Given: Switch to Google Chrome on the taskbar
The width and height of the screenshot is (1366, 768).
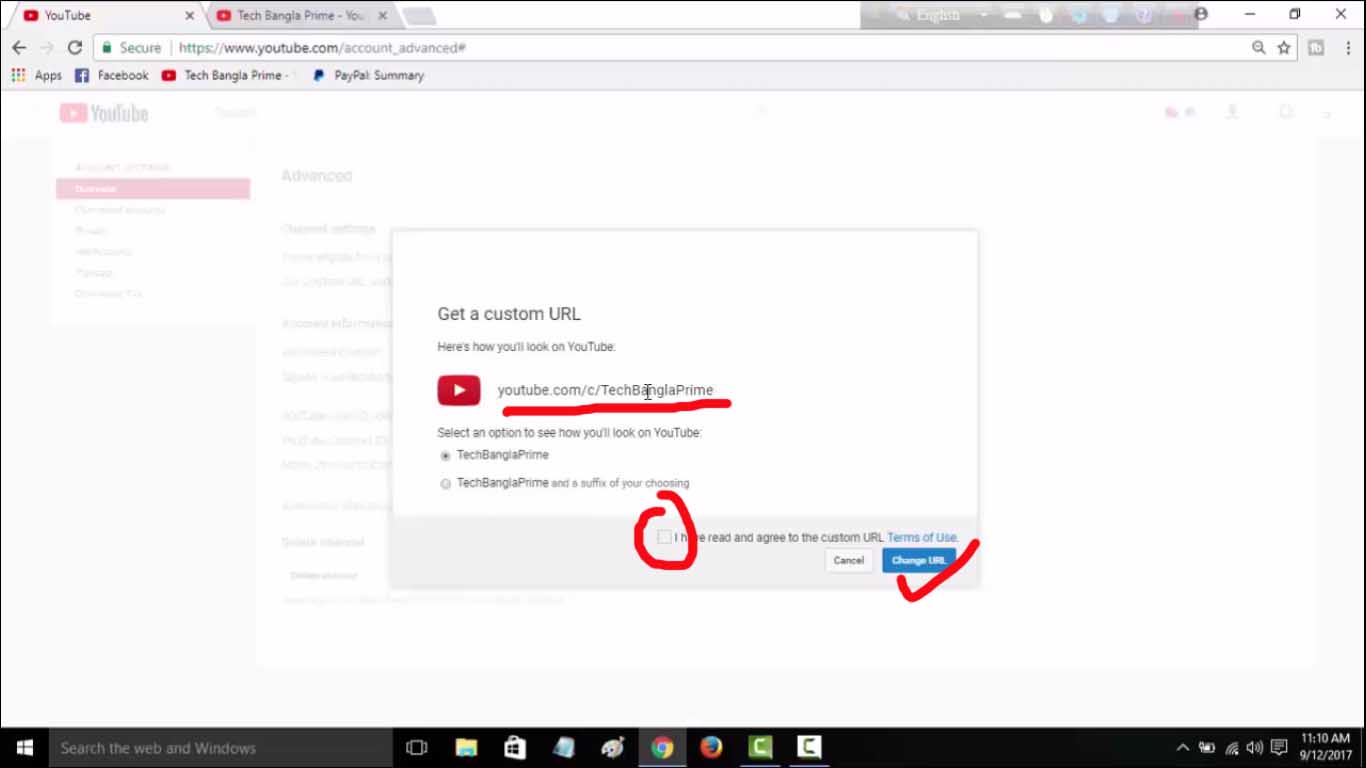Looking at the screenshot, I should [x=662, y=747].
